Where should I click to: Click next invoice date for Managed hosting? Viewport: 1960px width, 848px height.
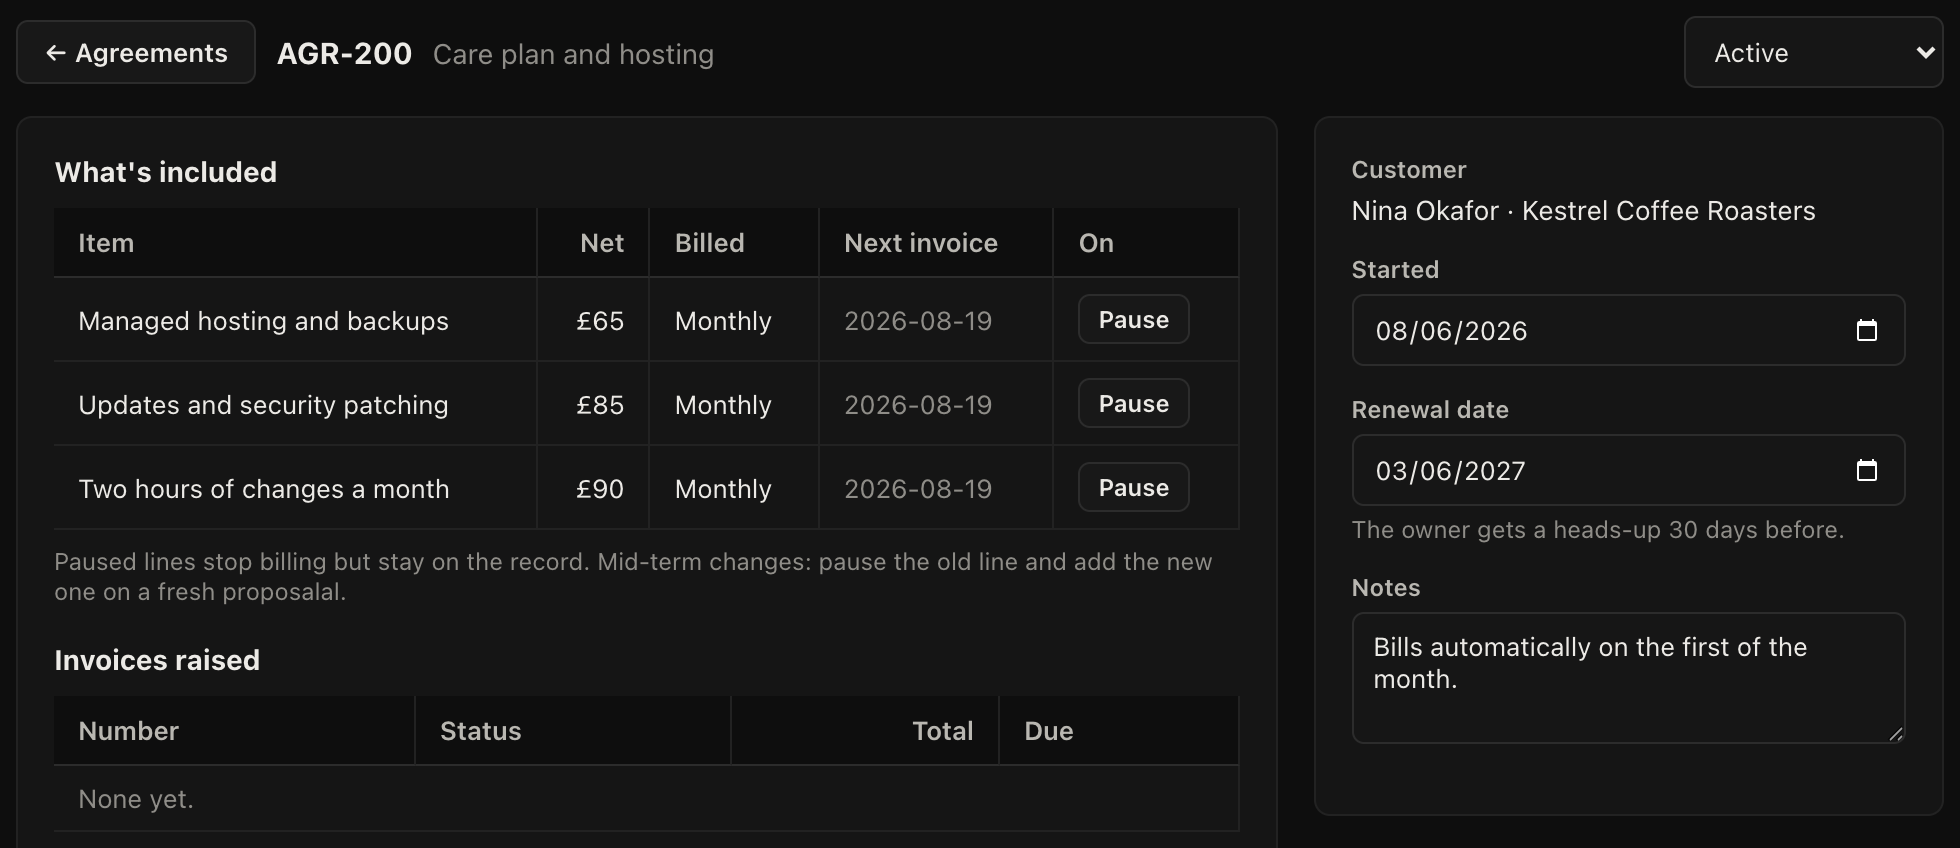coord(918,321)
